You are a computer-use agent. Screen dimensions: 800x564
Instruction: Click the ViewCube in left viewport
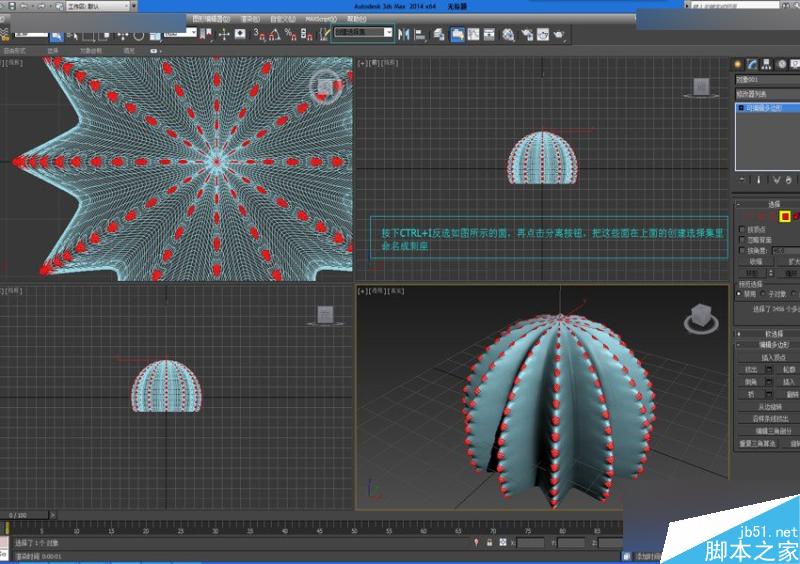tap(325, 315)
